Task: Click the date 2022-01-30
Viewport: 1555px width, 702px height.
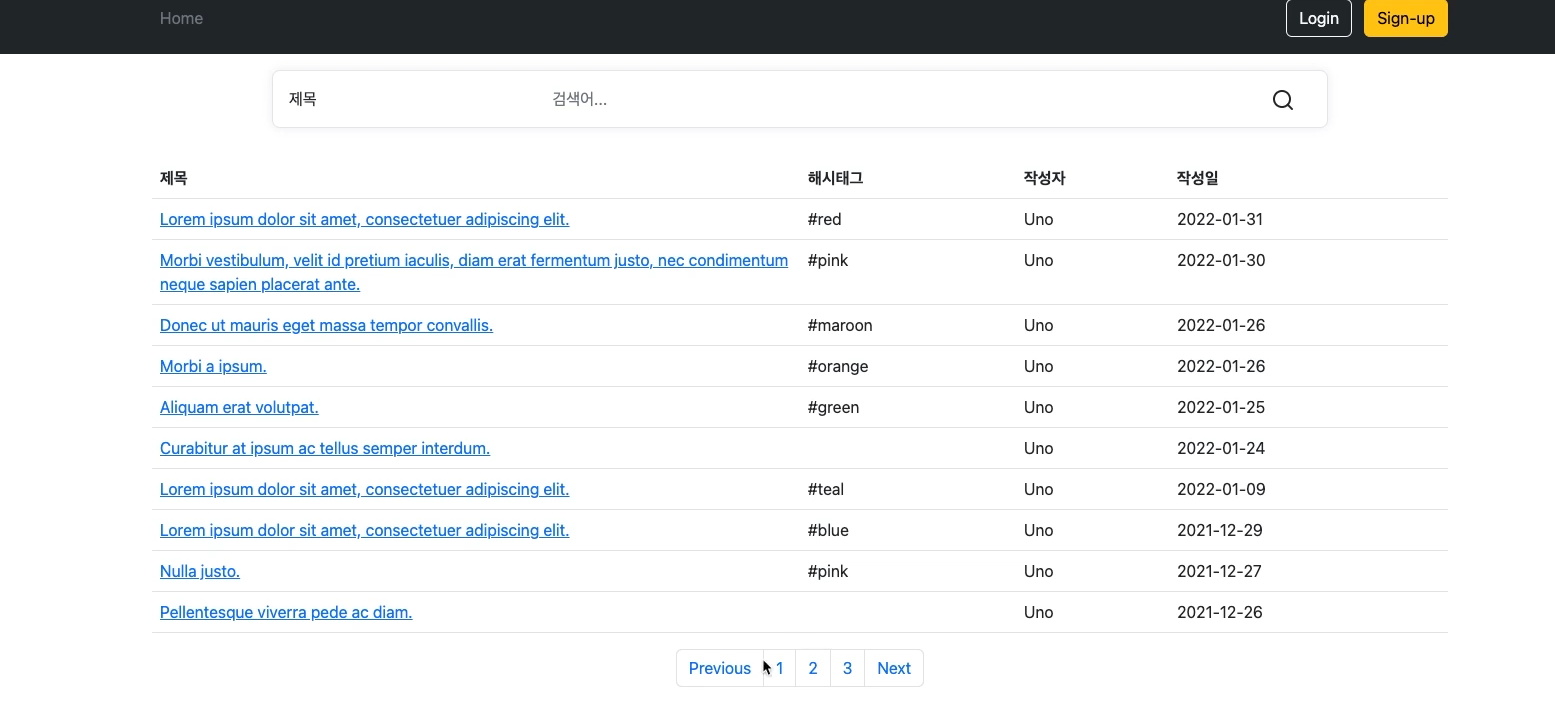Action: click(1221, 260)
